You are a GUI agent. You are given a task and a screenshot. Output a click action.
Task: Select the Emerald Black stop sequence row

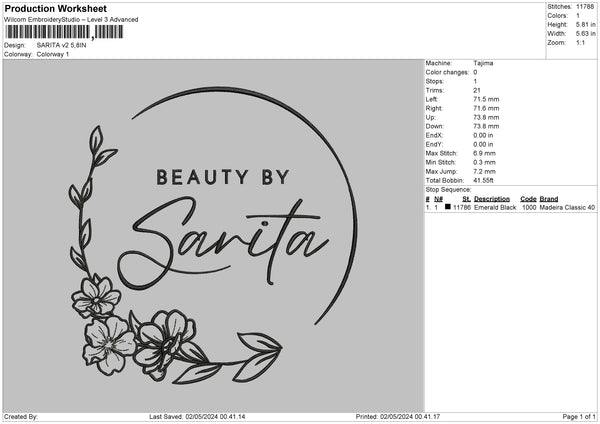510,207
